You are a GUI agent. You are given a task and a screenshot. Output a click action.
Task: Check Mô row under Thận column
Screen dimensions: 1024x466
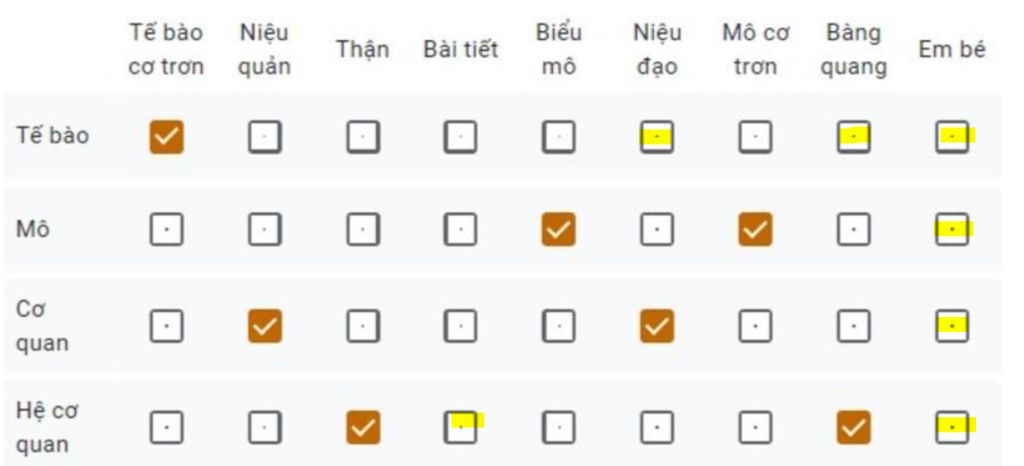tap(363, 231)
